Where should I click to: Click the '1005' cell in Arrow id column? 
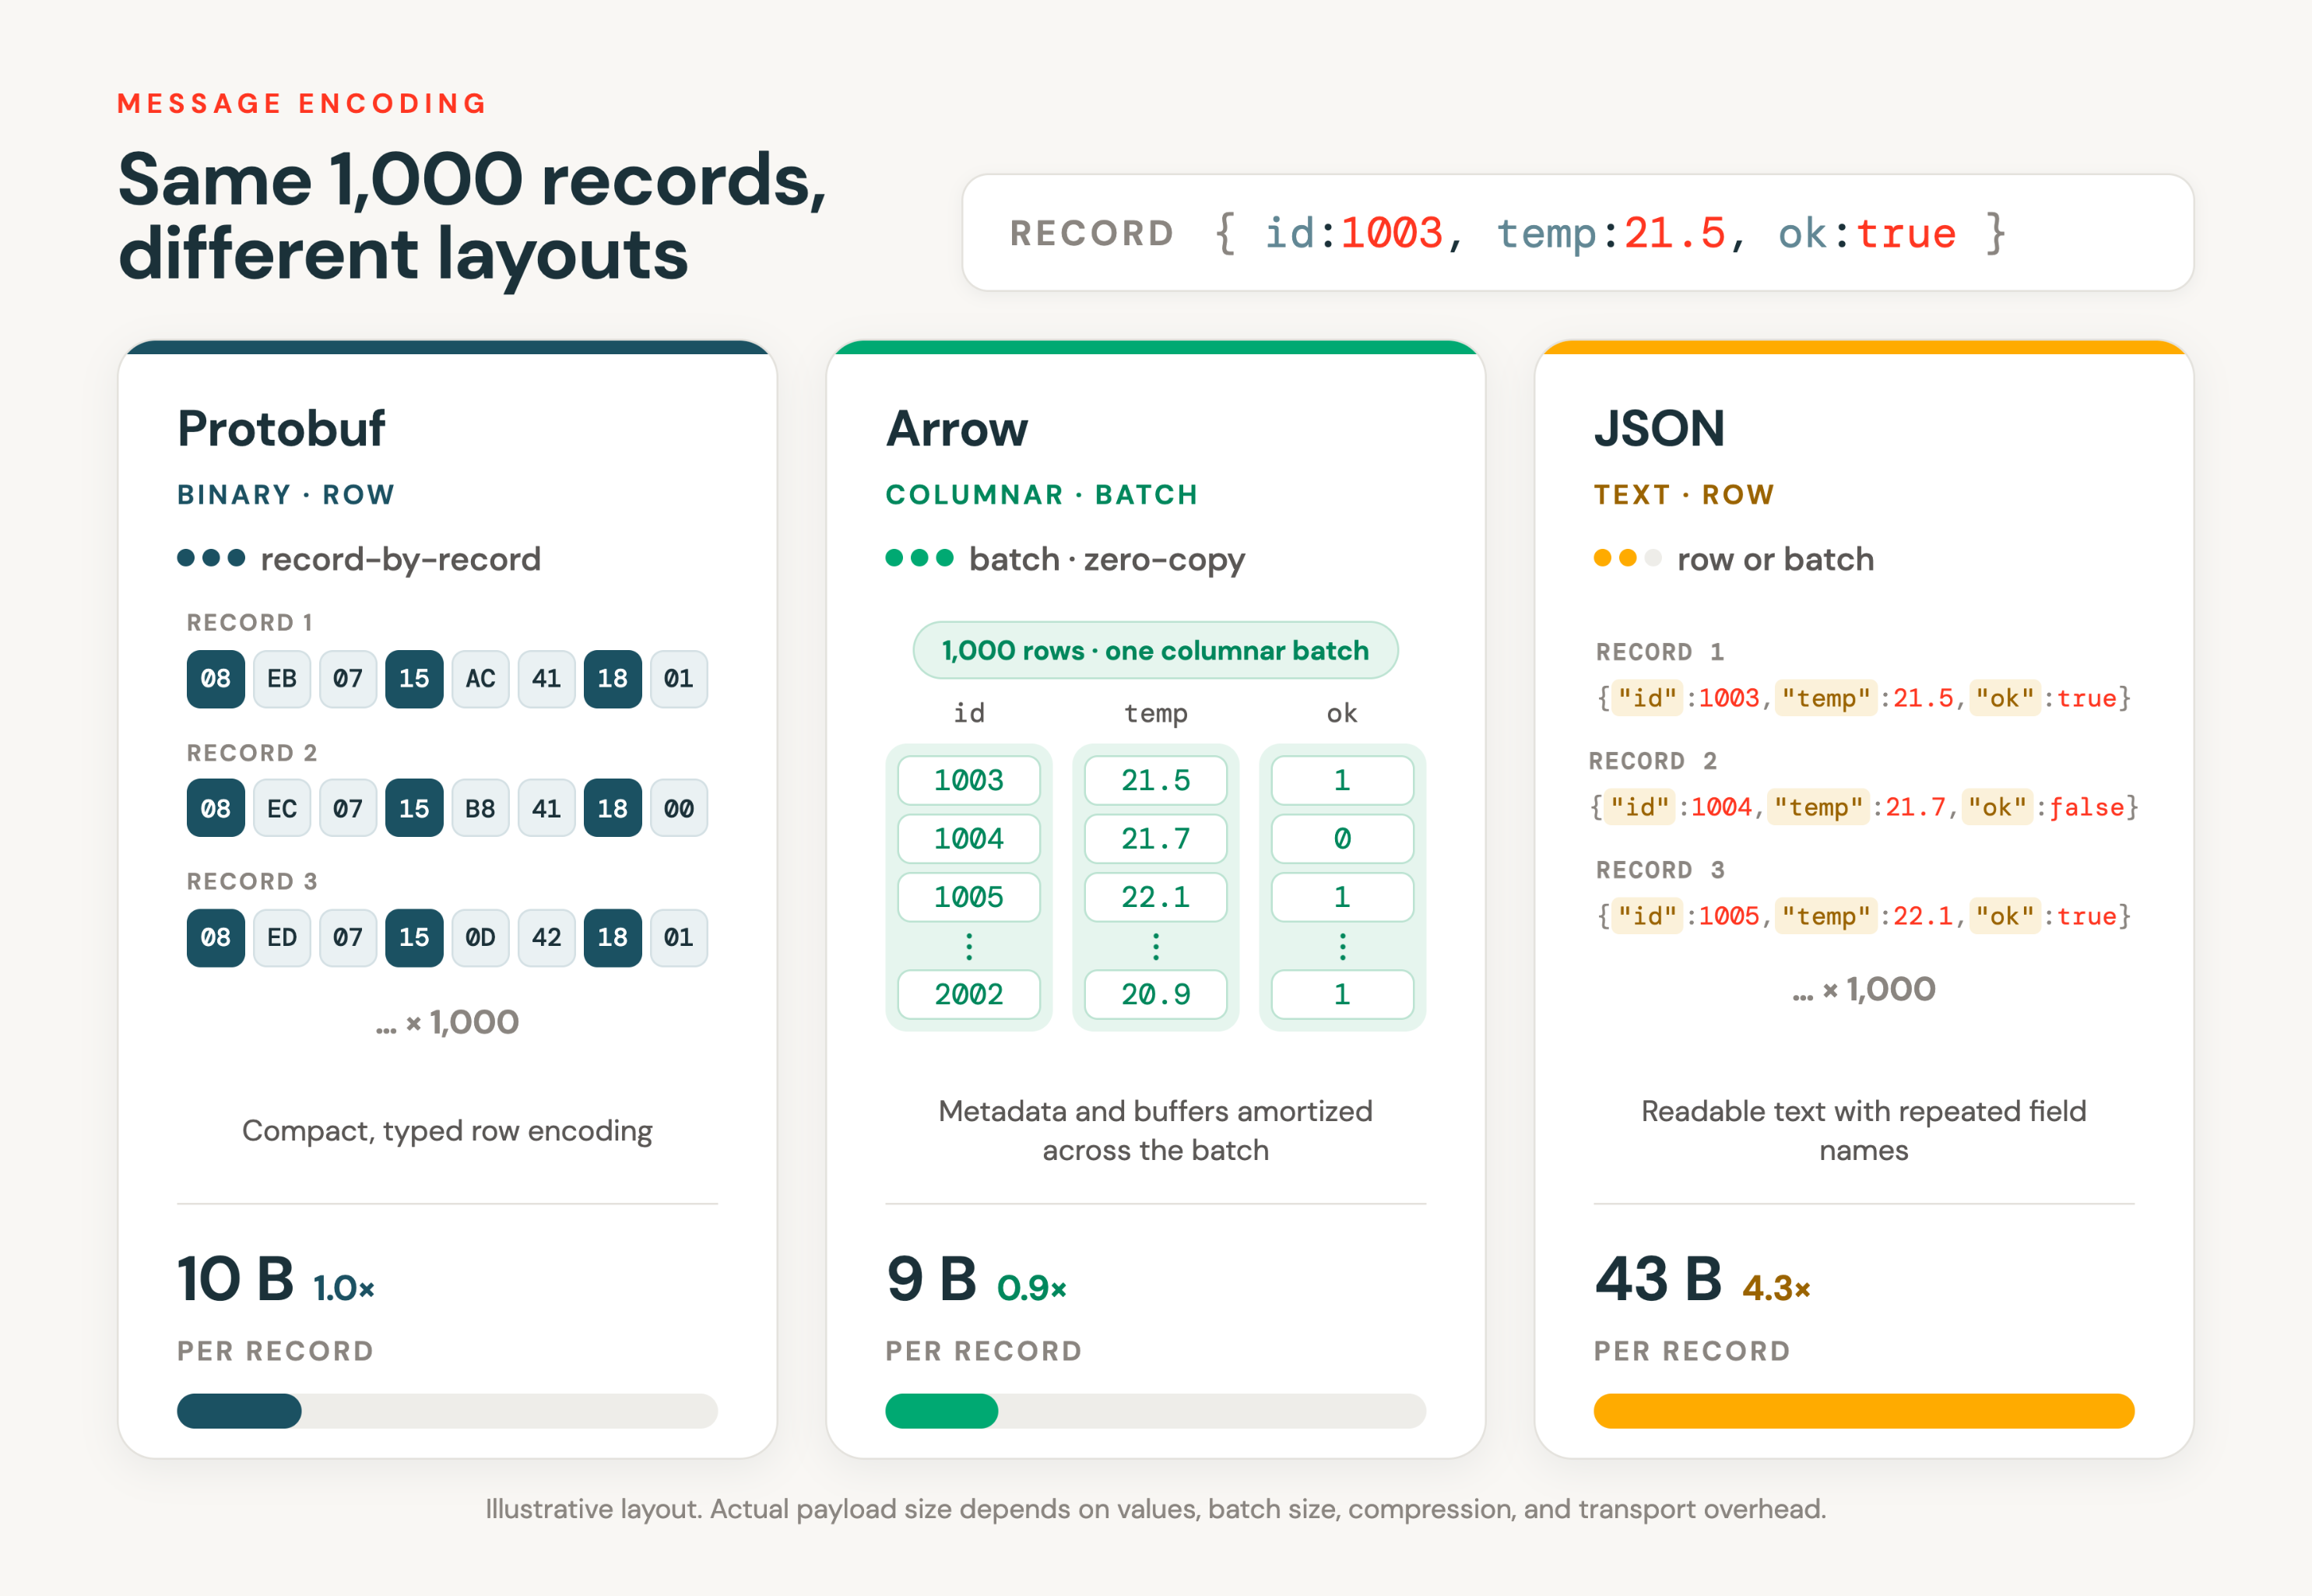tap(968, 897)
